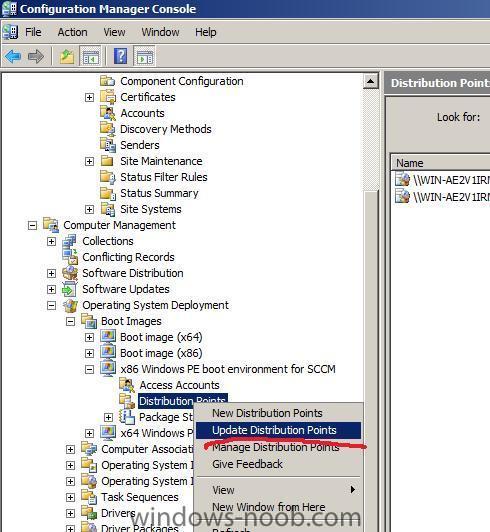Expand the Software Updates node
The width and height of the screenshot is (490, 532).
point(51,289)
